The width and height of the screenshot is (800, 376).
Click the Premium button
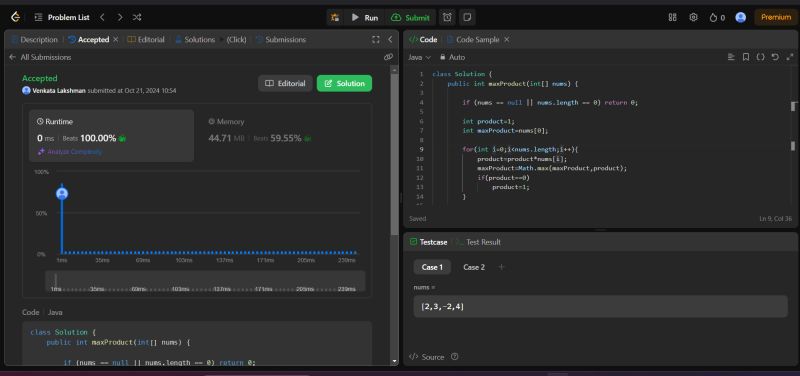coord(776,17)
